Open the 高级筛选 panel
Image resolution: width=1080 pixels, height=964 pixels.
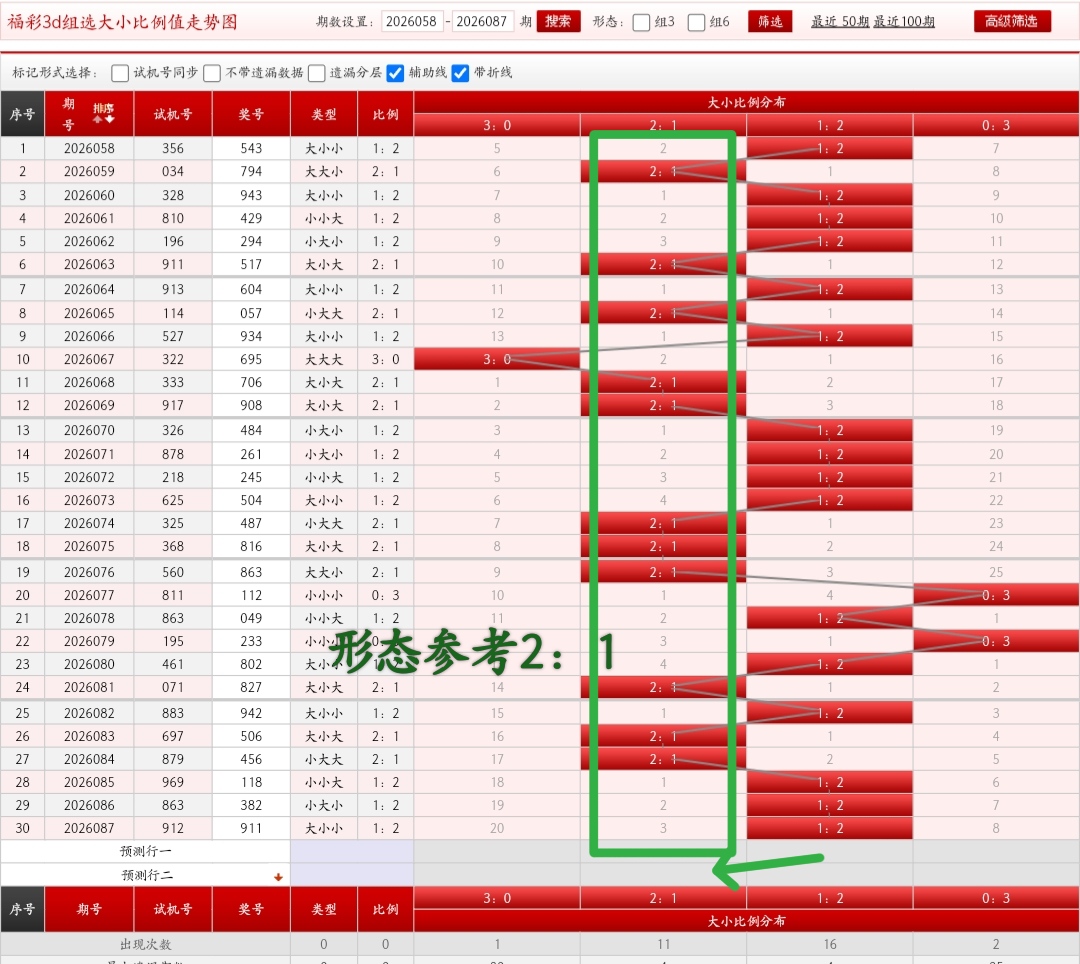click(1011, 20)
